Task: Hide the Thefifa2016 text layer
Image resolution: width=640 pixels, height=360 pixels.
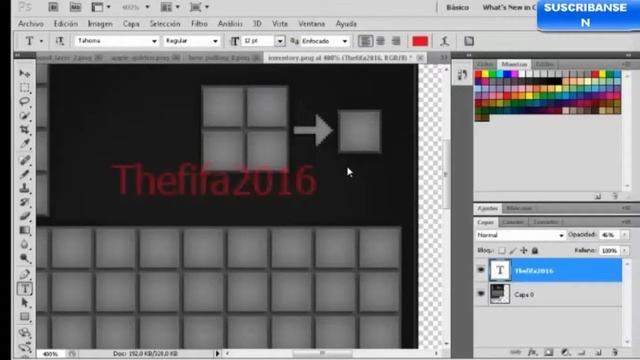Action: tap(481, 270)
